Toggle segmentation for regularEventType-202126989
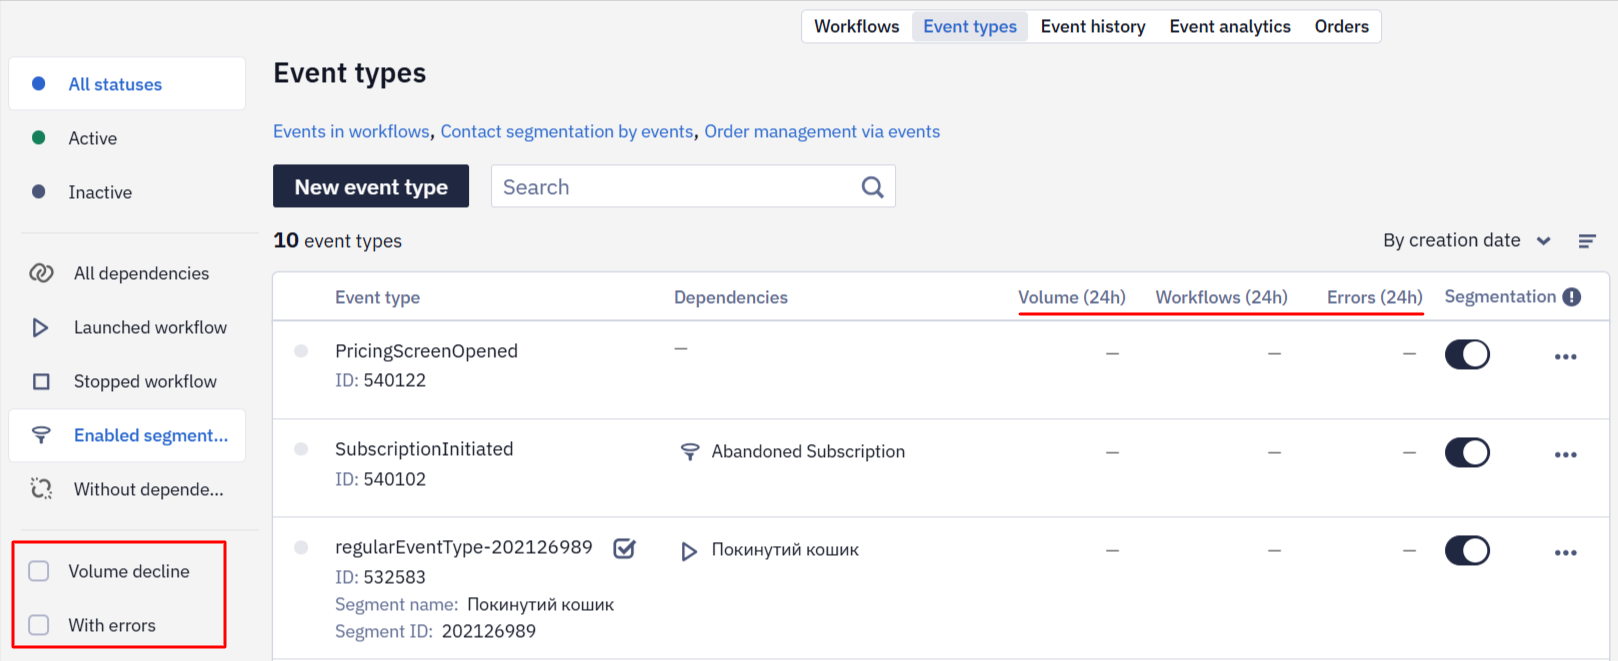The height and width of the screenshot is (661, 1618). pos(1467,550)
